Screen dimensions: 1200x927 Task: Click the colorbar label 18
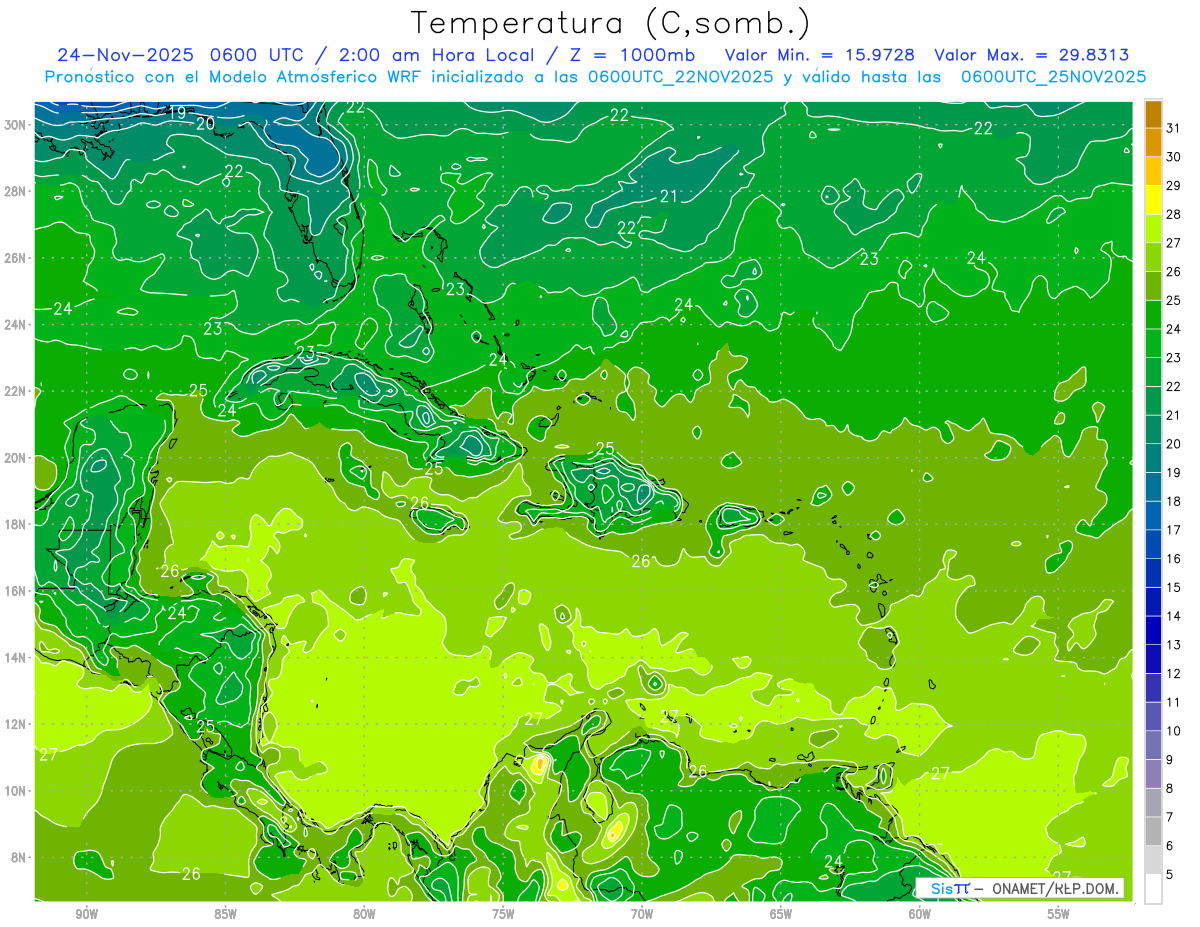pyautogui.click(x=1174, y=502)
